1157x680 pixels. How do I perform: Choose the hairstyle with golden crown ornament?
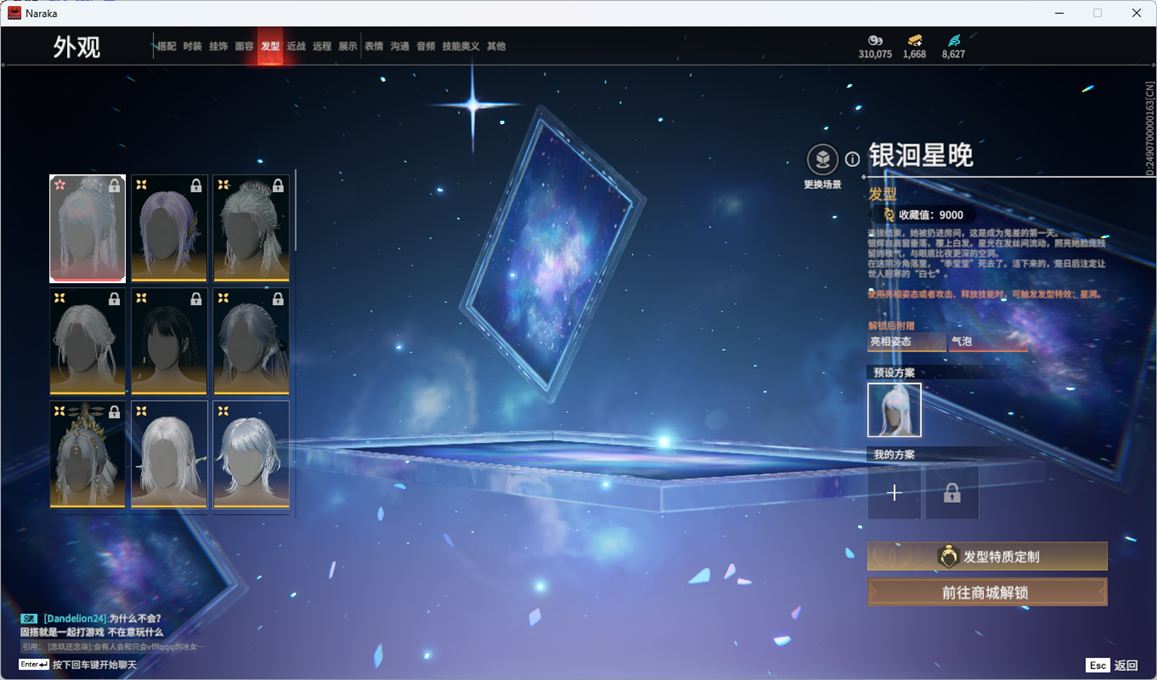pyautogui.click(x=87, y=454)
